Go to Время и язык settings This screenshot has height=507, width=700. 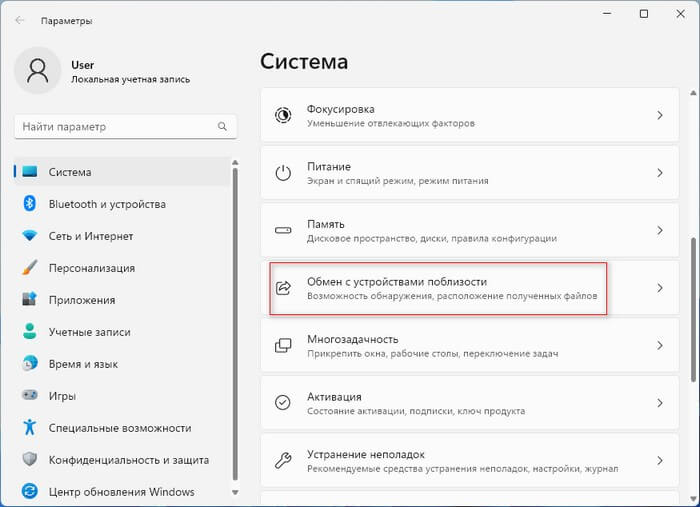tap(122, 364)
